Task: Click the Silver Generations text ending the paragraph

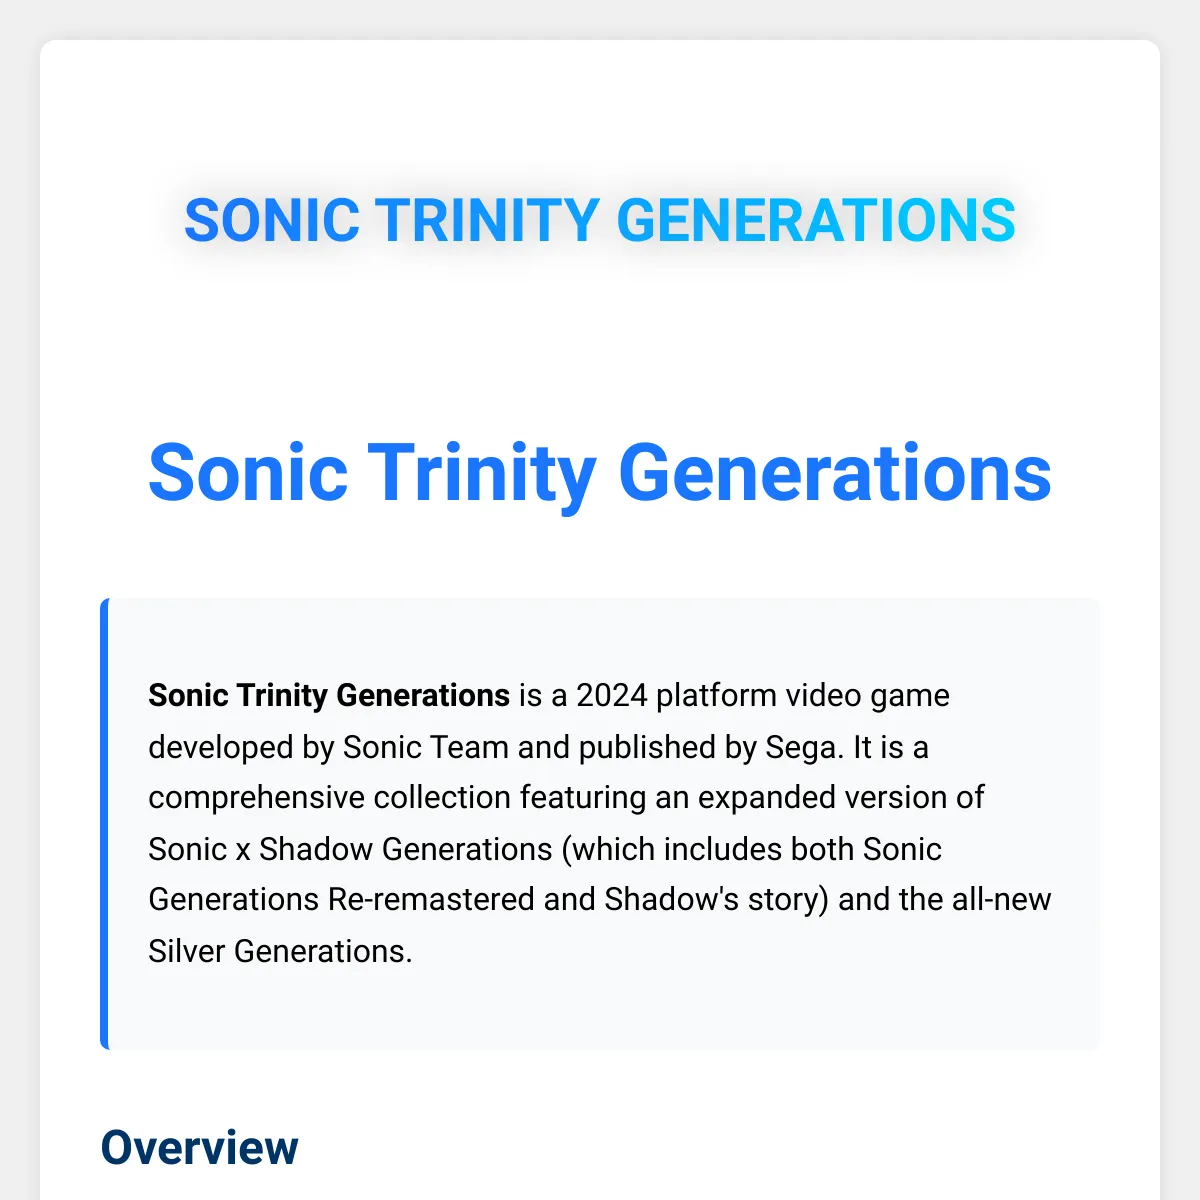Action: 280,951
